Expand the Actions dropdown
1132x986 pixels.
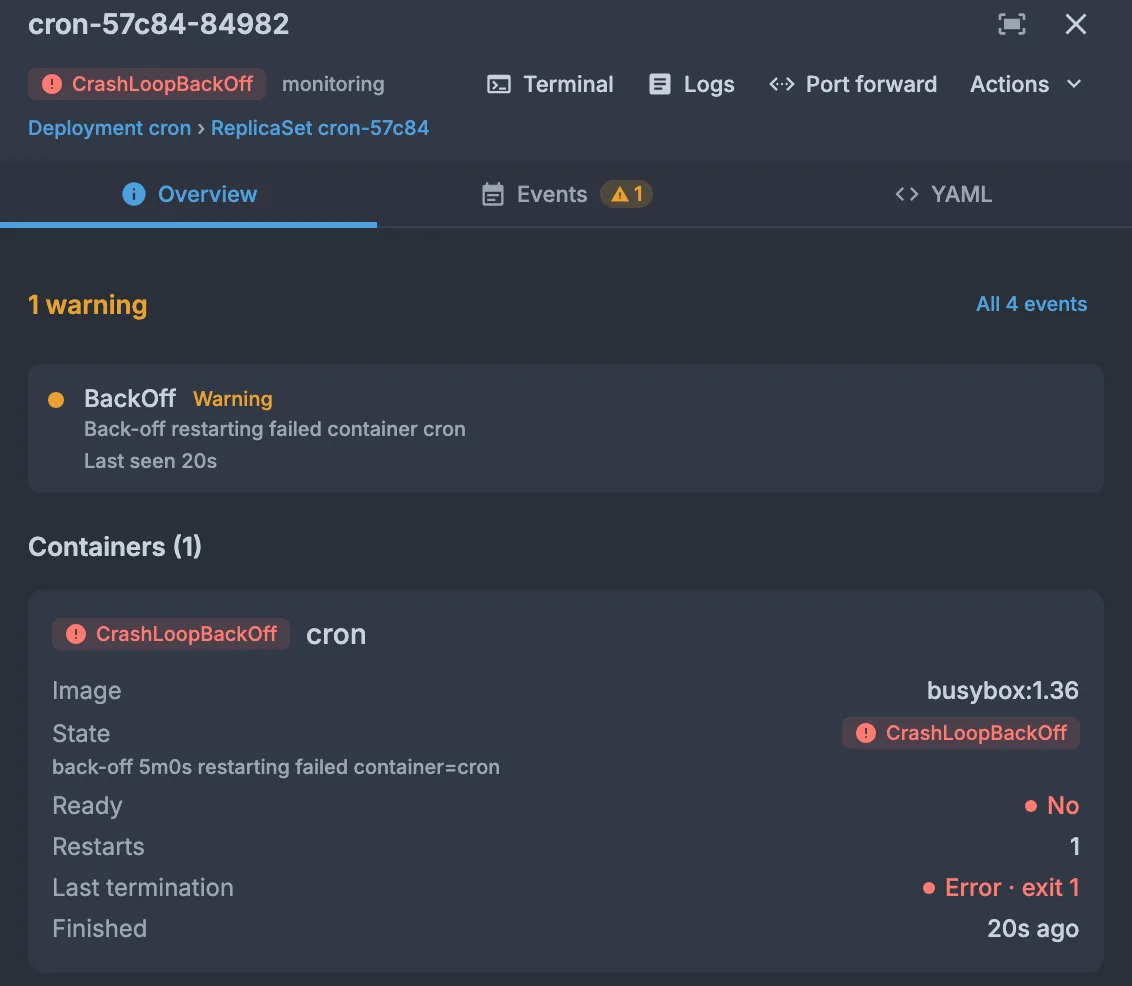click(x=1025, y=84)
